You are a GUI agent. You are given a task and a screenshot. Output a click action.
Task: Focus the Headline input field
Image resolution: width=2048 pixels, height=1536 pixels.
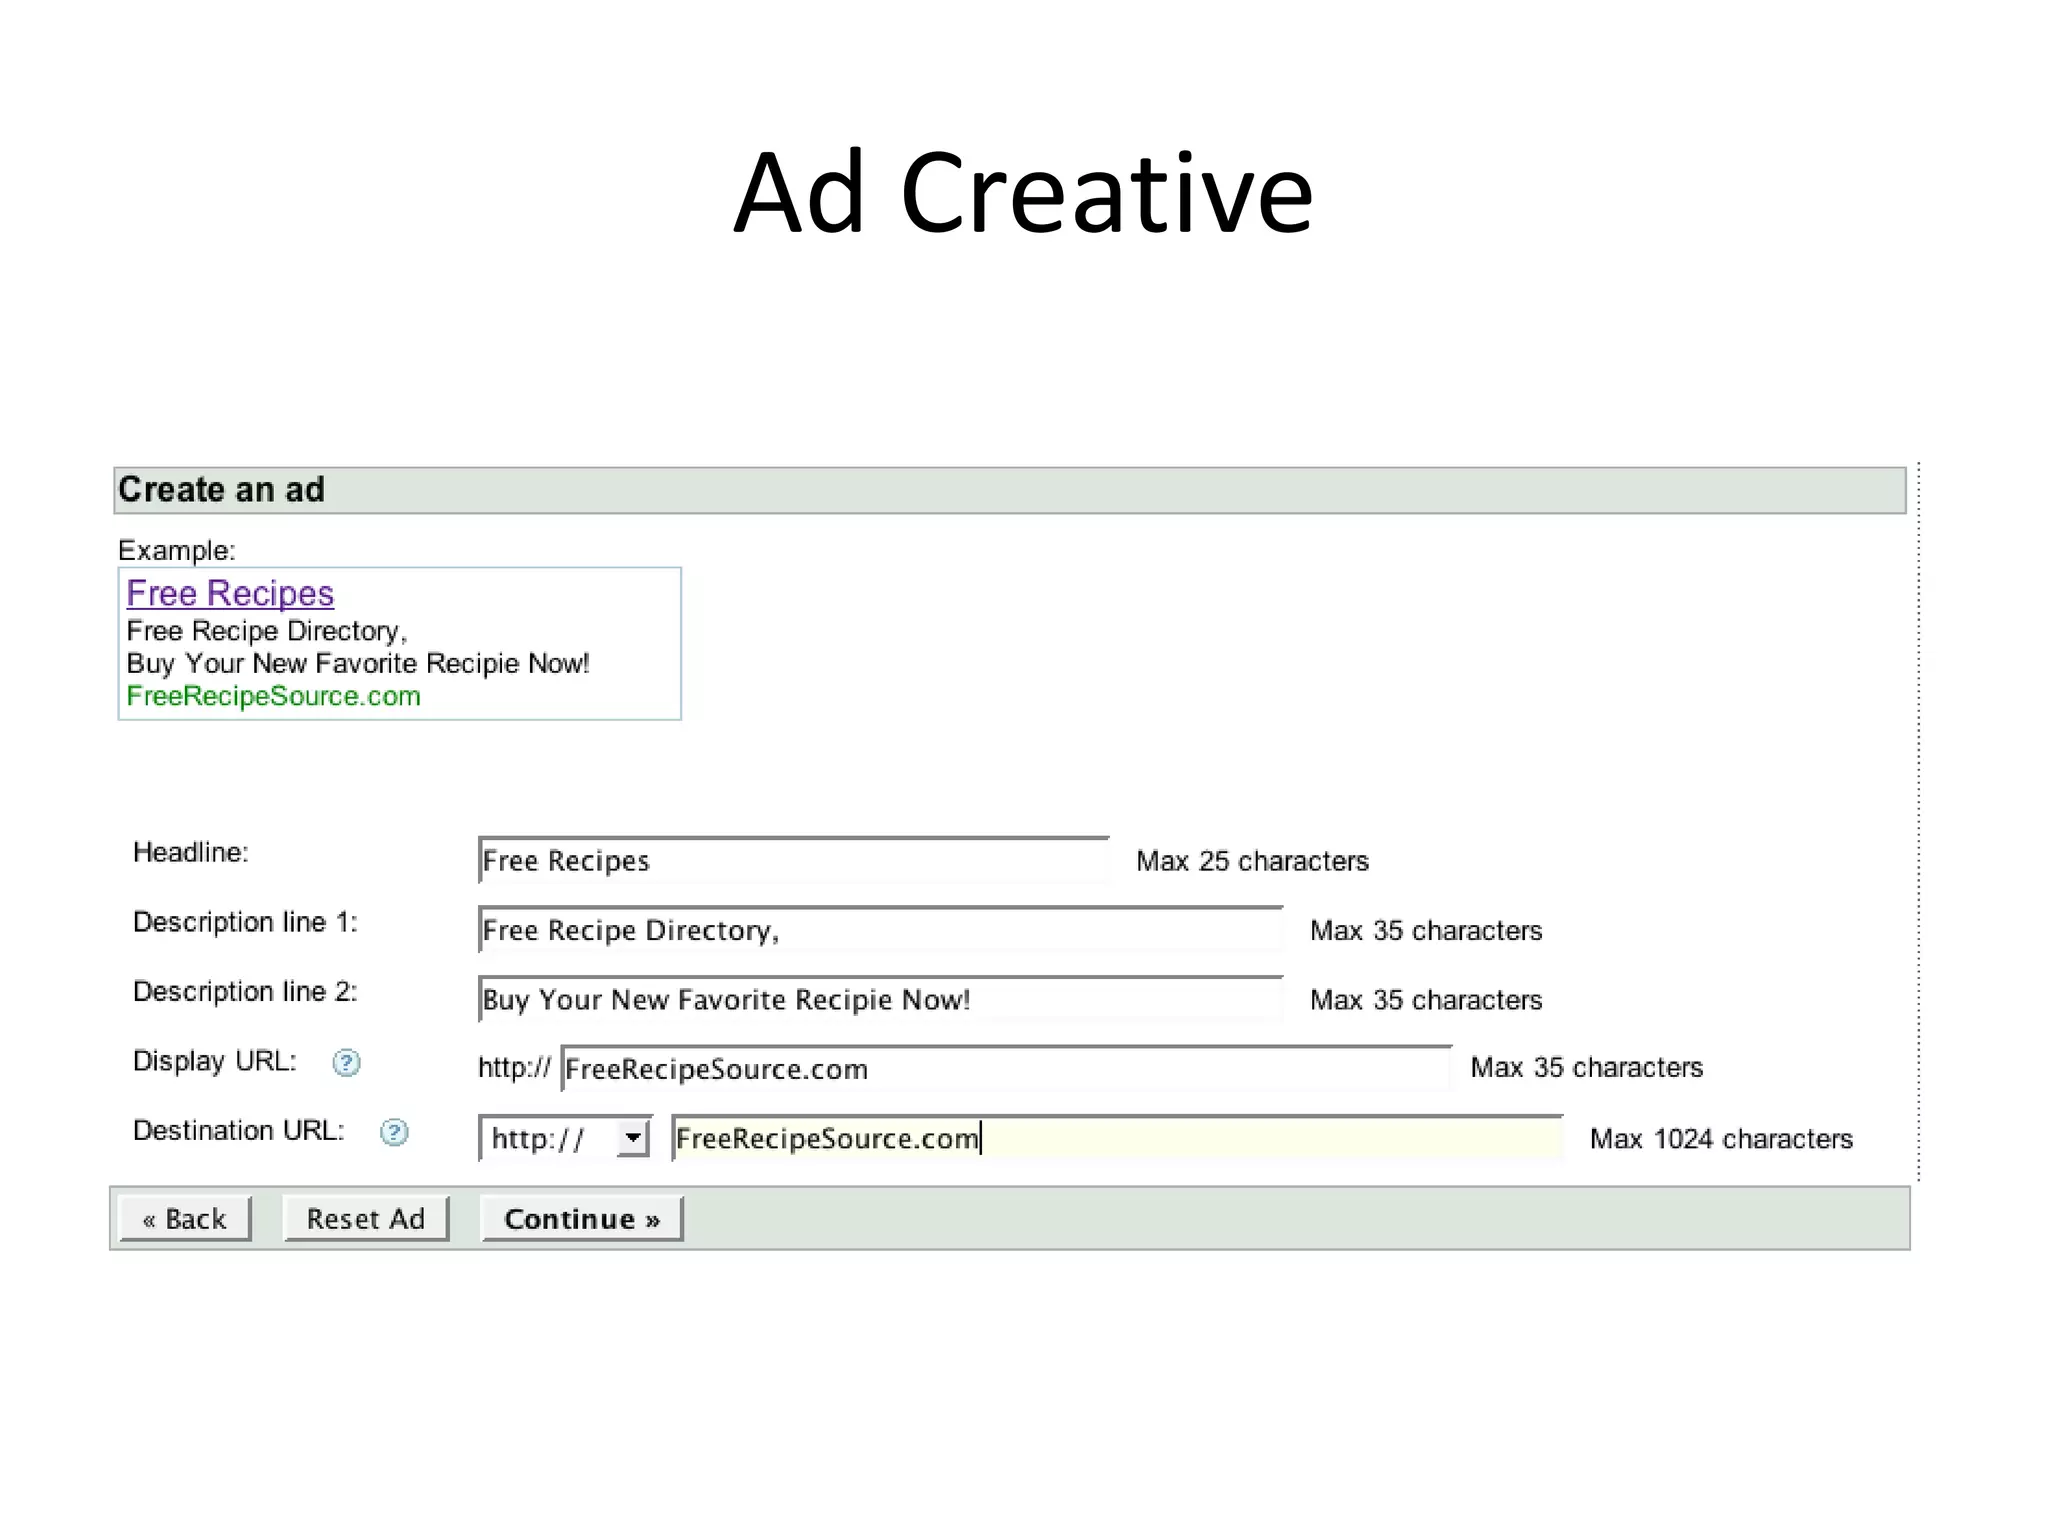(794, 860)
